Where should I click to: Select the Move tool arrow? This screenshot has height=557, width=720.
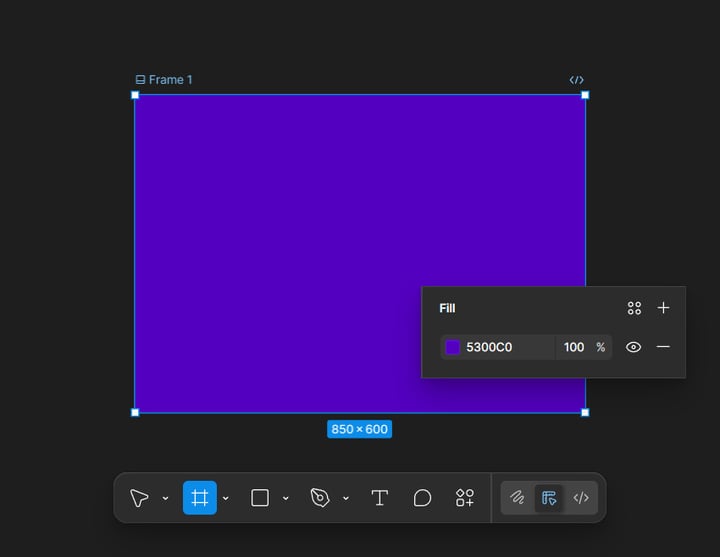coord(139,498)
